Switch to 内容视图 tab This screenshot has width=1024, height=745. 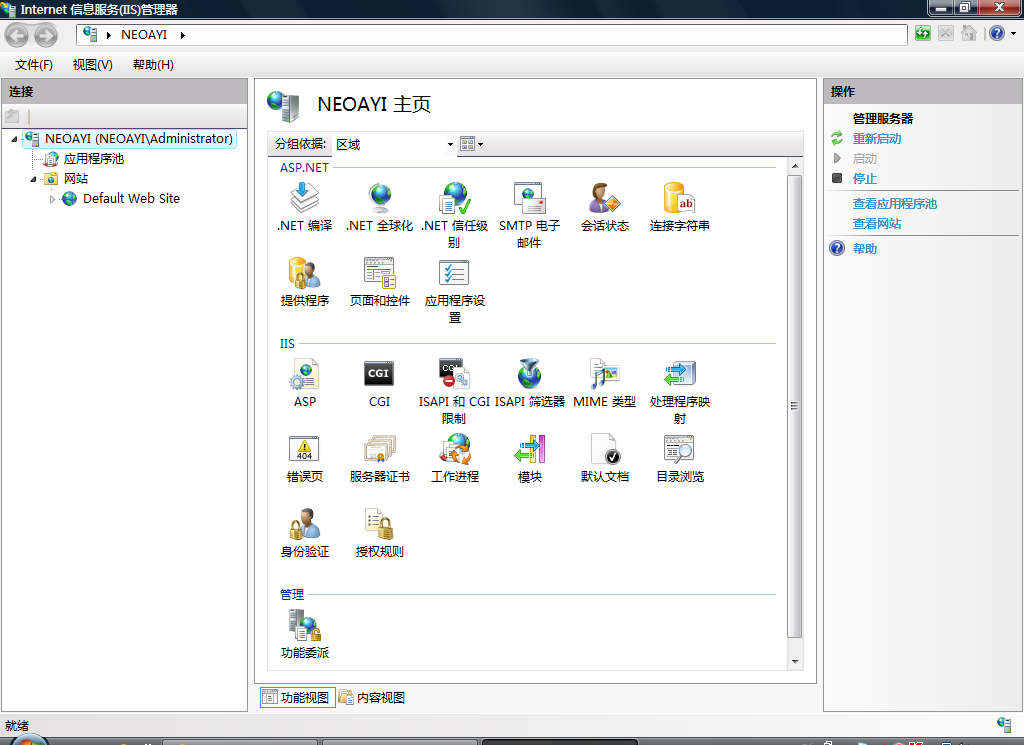[x=373, y=697]
